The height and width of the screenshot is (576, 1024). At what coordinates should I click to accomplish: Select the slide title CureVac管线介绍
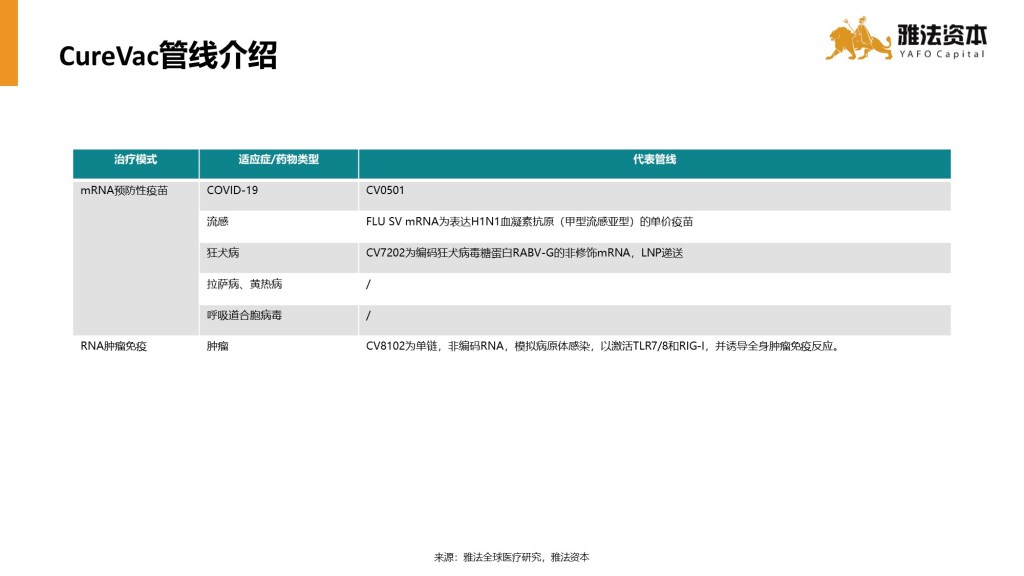point(168,56)
